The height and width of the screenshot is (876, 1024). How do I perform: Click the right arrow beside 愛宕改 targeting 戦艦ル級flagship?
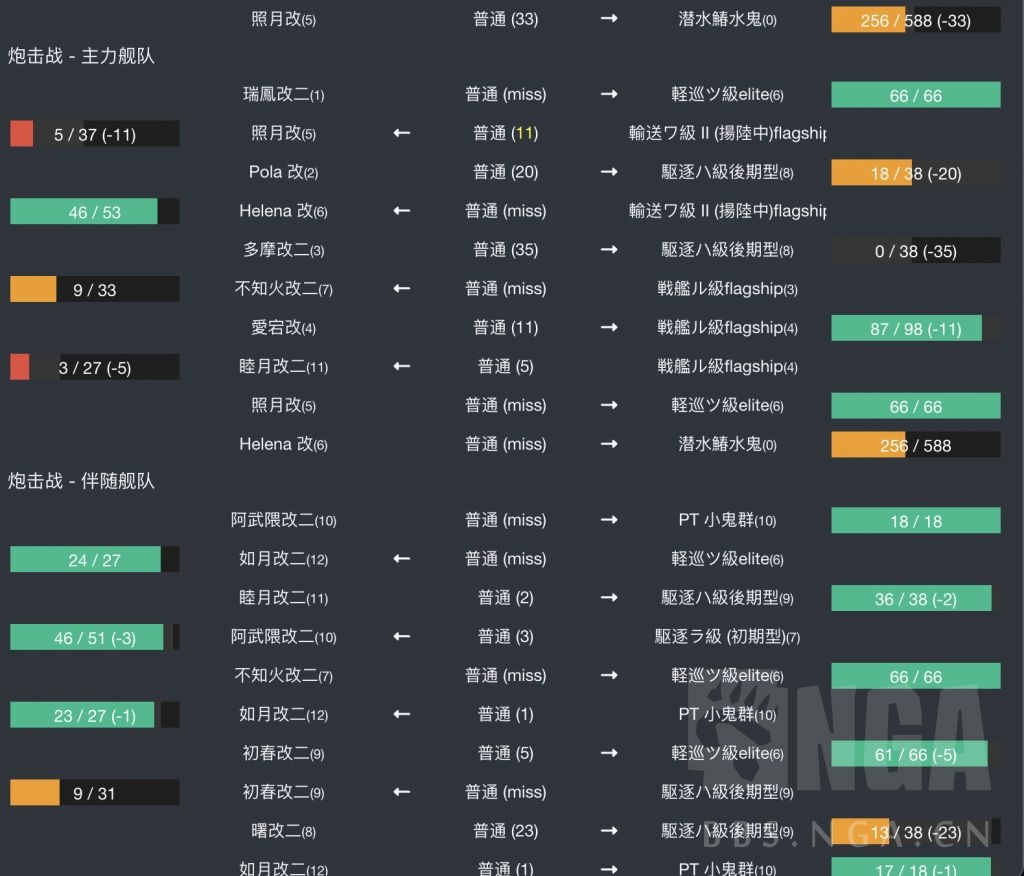(x=609, y=327)
